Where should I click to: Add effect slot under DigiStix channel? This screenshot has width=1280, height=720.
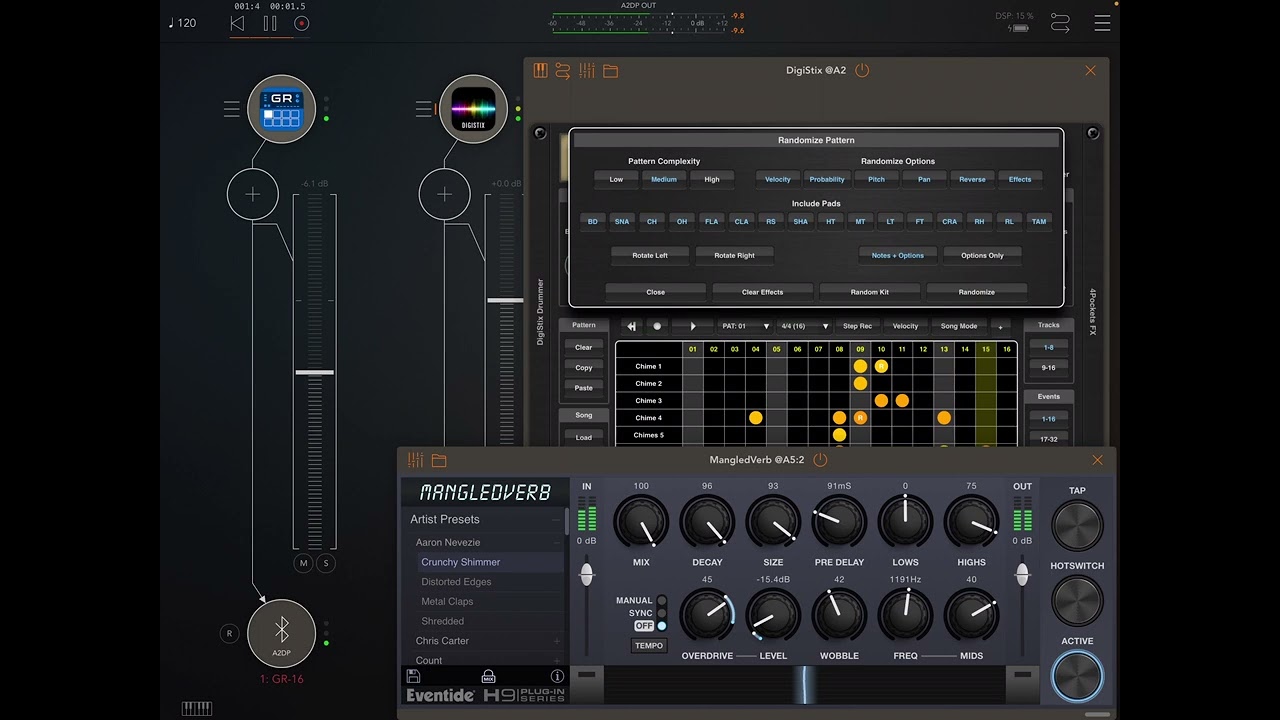click(x=444, y=194)
